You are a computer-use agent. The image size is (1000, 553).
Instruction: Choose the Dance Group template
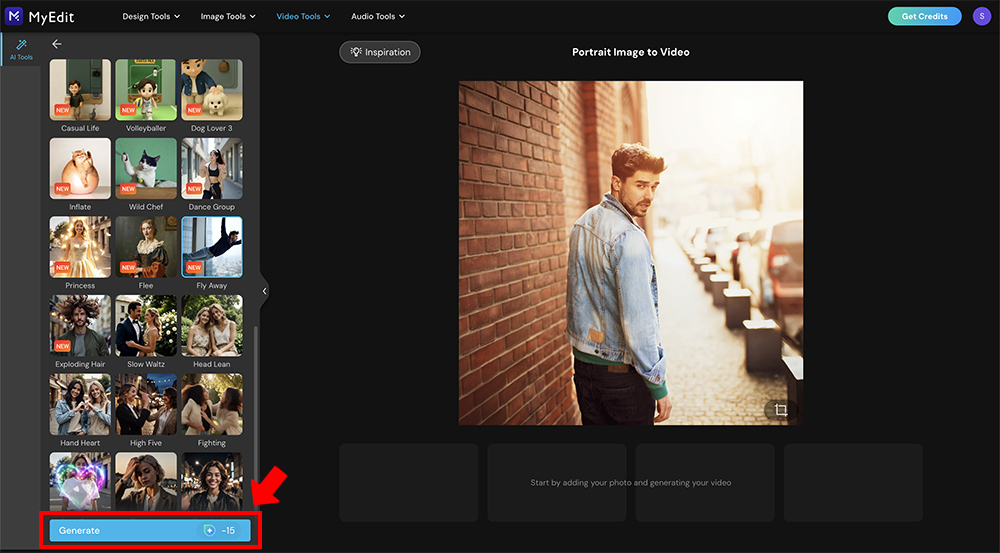pyautogui.click(x=212, y=168)
